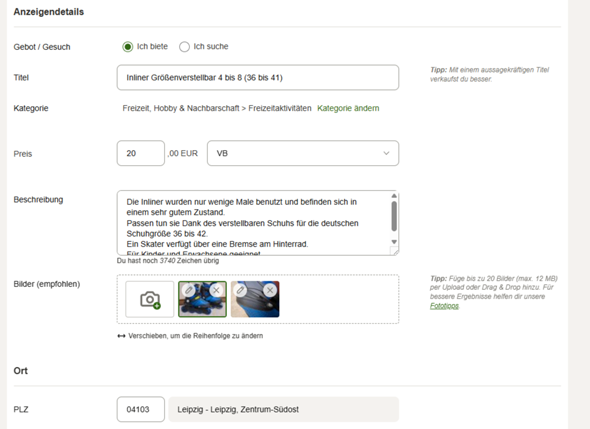The image size is (590, 429).
Task: Click the 'Ort' section heading
Action: (21, 371)
